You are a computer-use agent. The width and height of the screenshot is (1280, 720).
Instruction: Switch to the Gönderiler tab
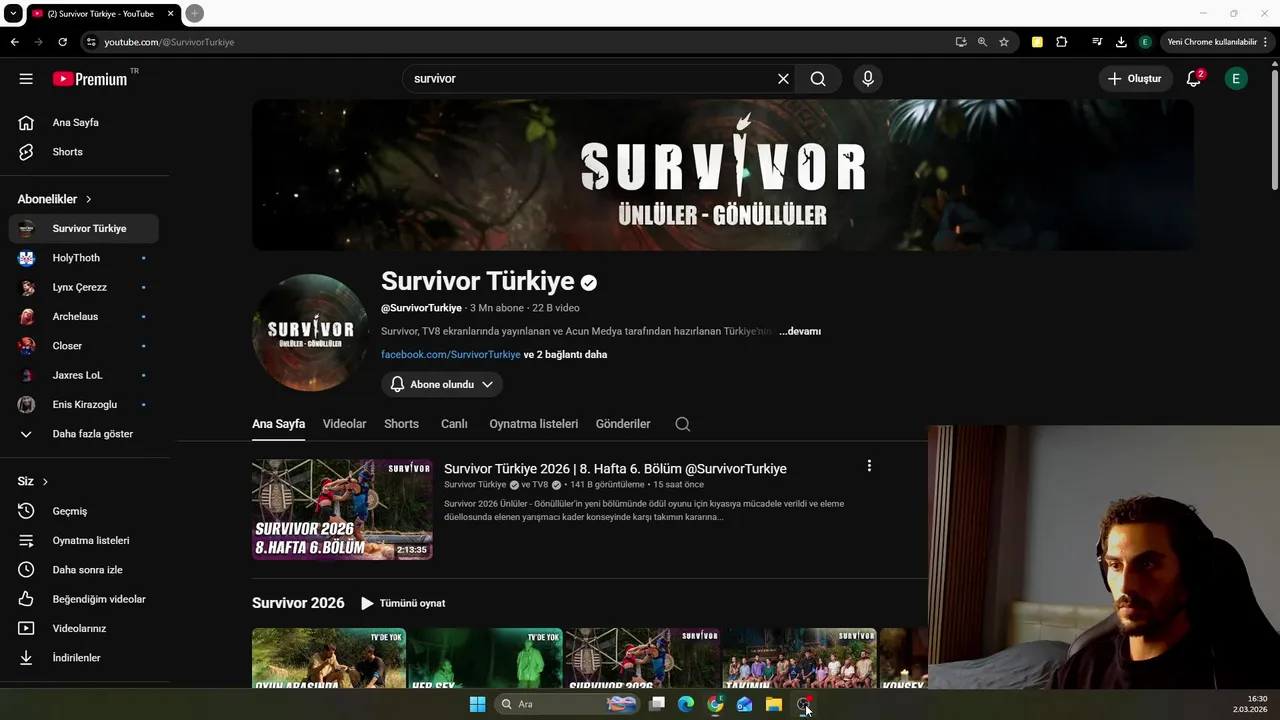[x=623, y=424]
